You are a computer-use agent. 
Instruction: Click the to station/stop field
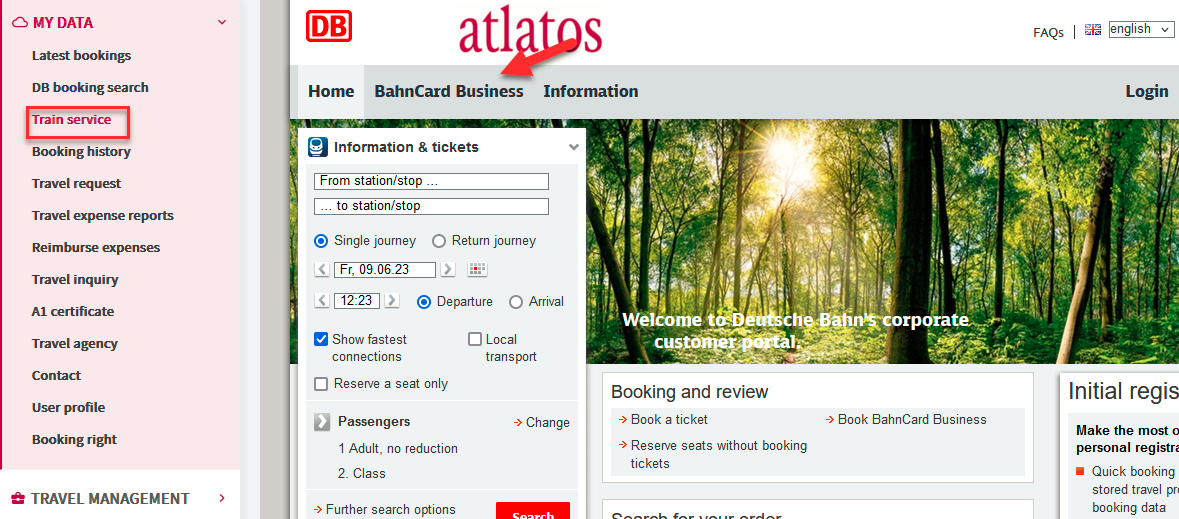432,206
